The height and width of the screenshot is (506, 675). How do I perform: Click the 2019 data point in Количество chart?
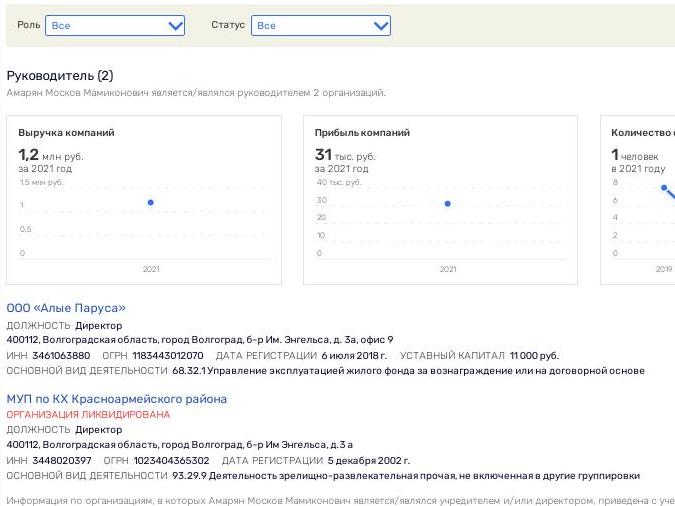pyautogui.click(x=664, y=187)
